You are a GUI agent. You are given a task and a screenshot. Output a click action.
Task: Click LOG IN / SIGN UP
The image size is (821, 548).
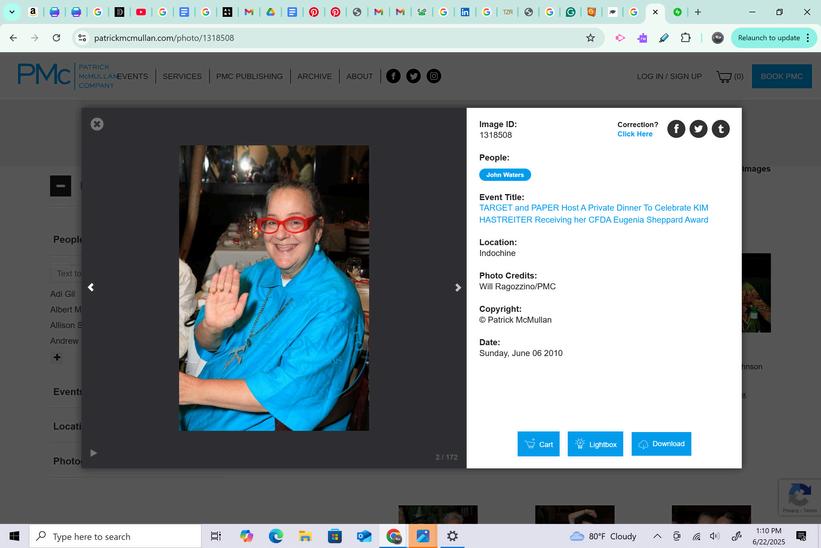click(x=669, y=76)
